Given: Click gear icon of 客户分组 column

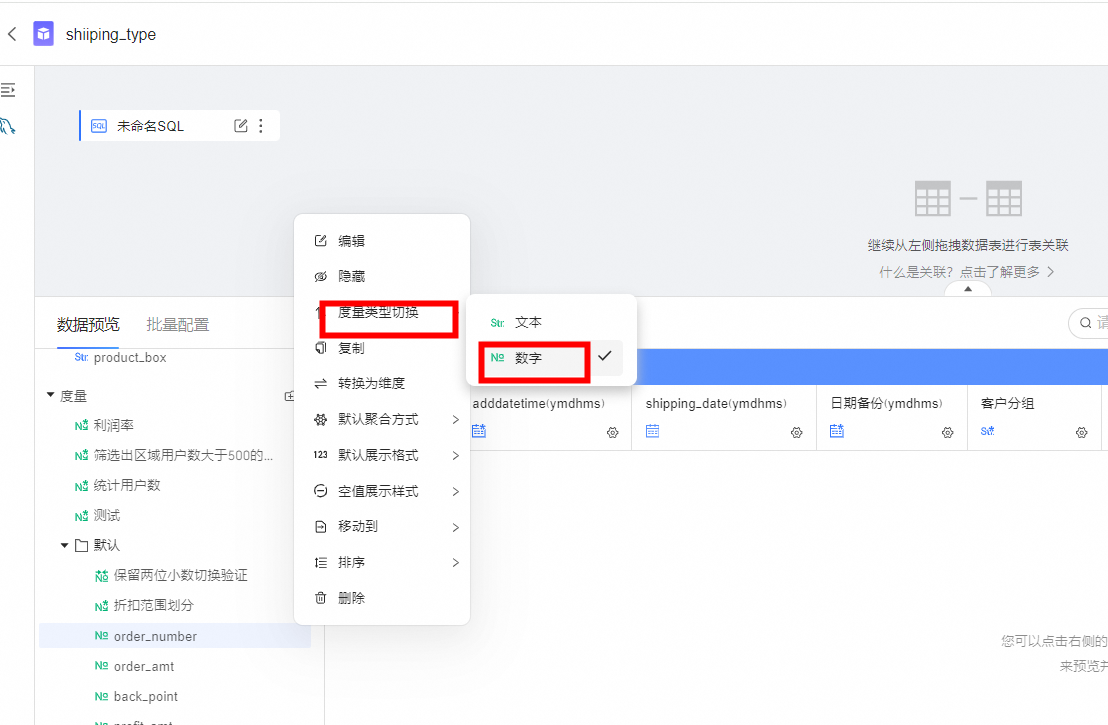Looking at the screenshot, I should [x=1081, y=432].
